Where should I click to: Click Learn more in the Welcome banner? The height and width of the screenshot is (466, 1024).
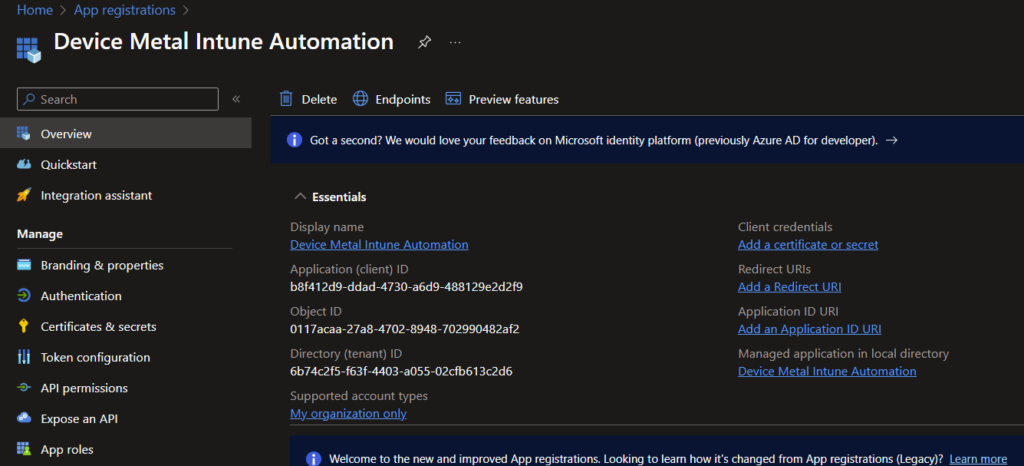pyautogui.click(x=978, y=459)
